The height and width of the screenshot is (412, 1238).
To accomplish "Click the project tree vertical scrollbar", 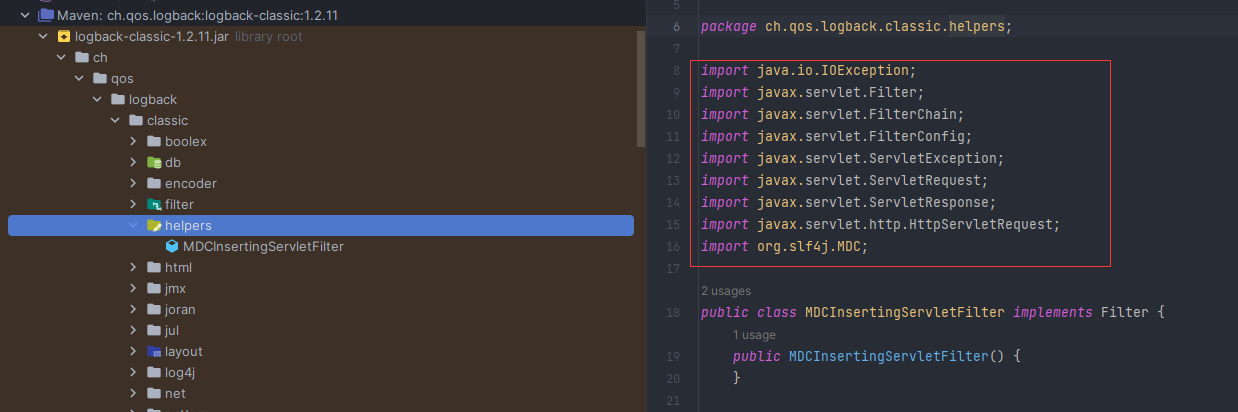I will coord(641,90).
